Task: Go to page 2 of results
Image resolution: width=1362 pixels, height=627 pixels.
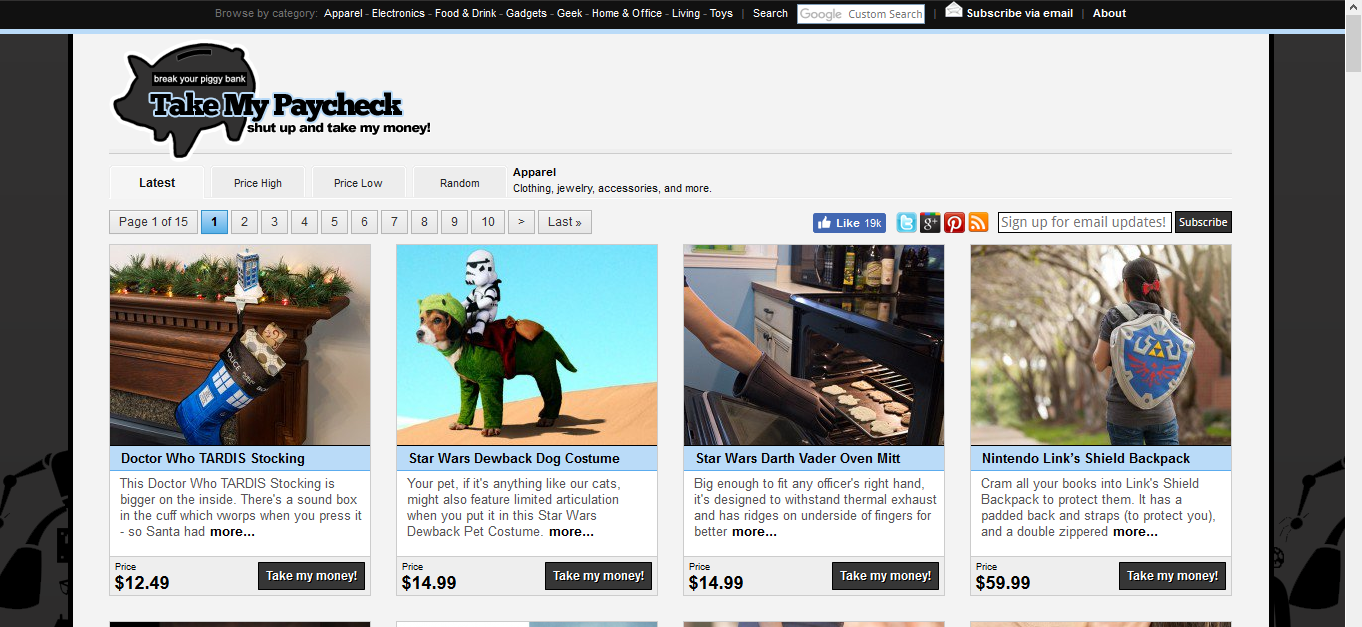Action: pyautogui.click(x=244, y=222)
